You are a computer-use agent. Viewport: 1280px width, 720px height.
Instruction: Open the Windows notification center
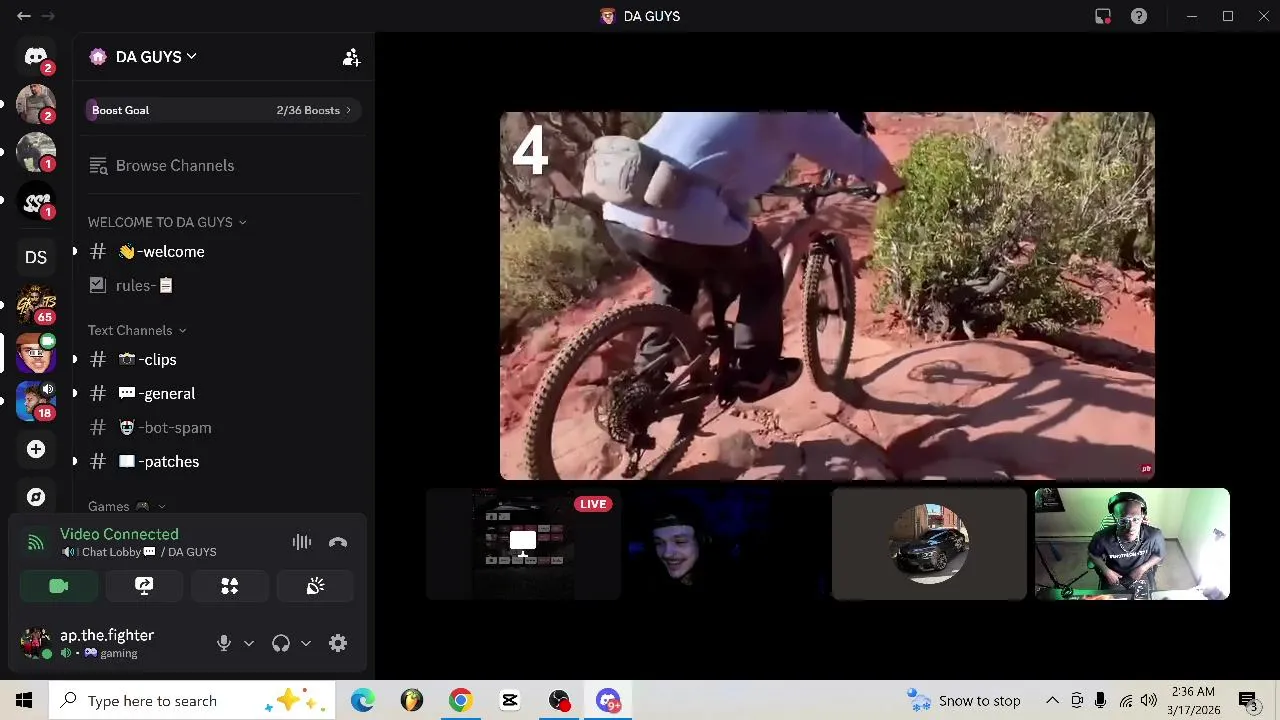pos(1248,700)
